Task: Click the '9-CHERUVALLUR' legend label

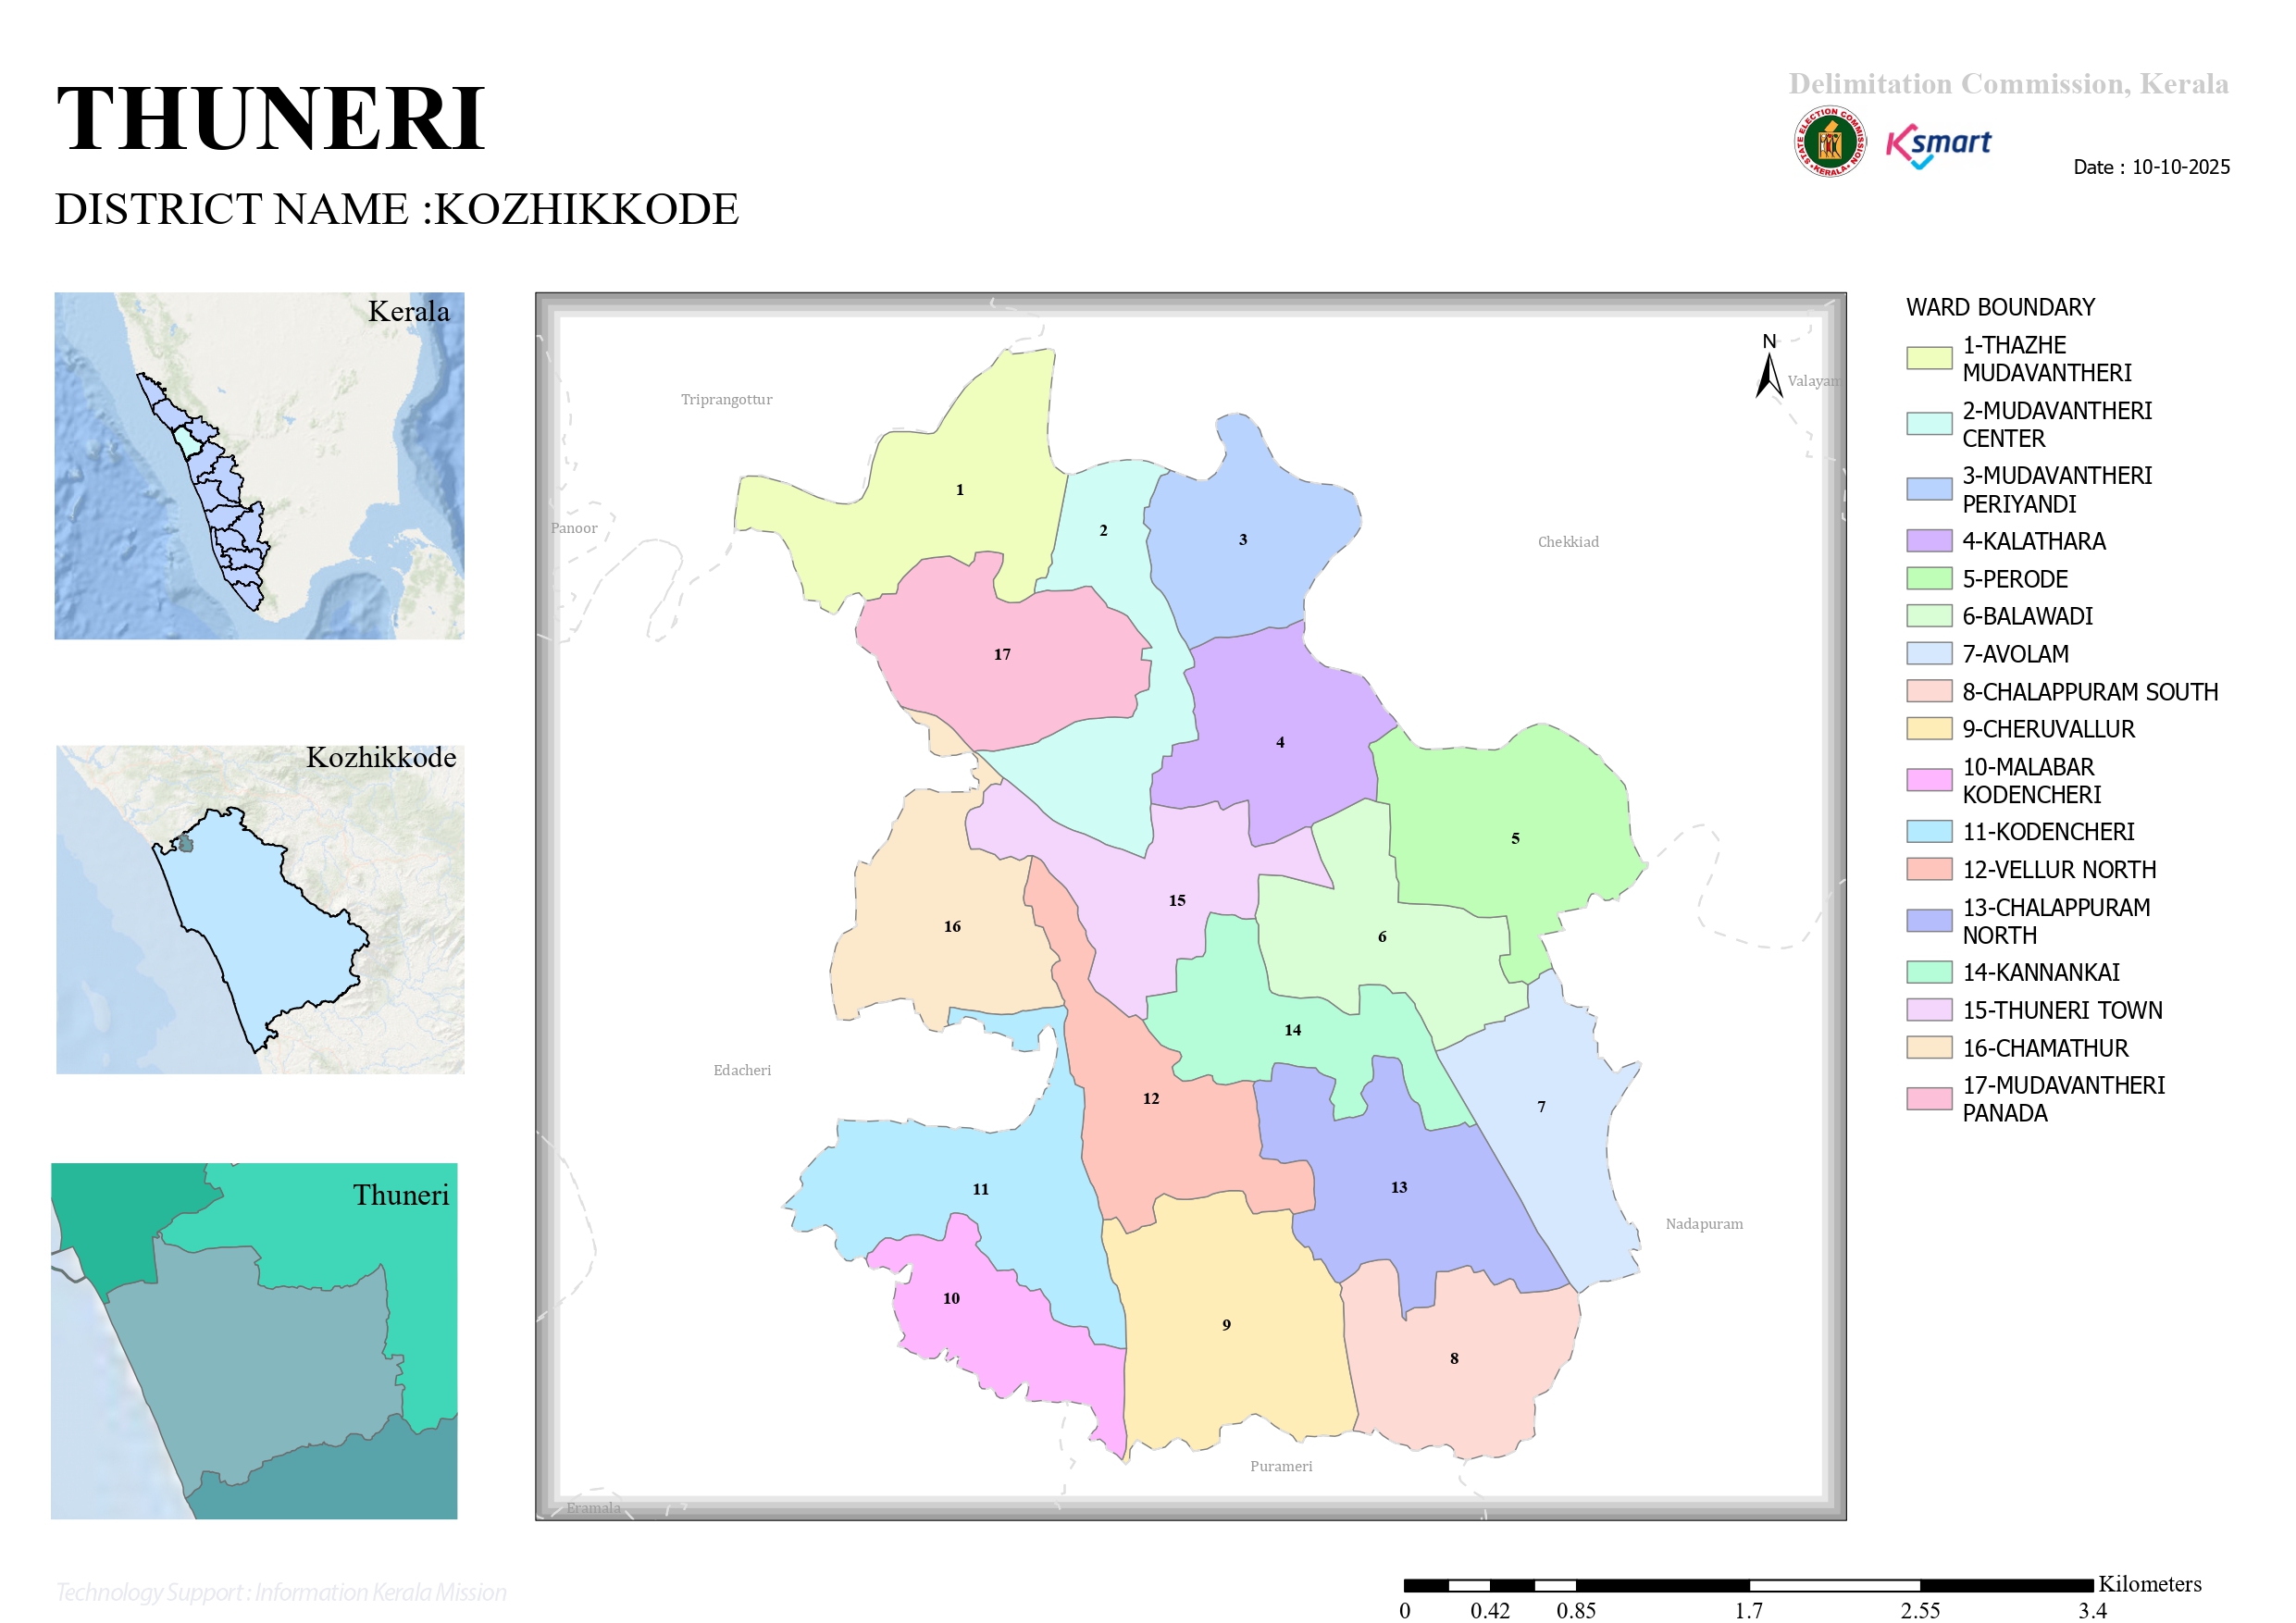Action: [2048, 730]
